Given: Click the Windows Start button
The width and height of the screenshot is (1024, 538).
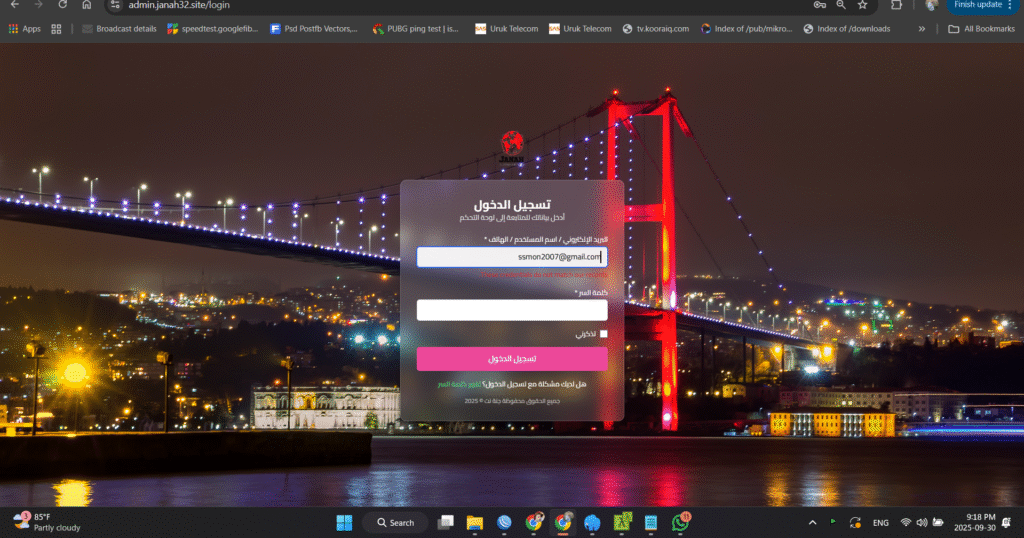Looking at the screenshot, I should (344, 522).
